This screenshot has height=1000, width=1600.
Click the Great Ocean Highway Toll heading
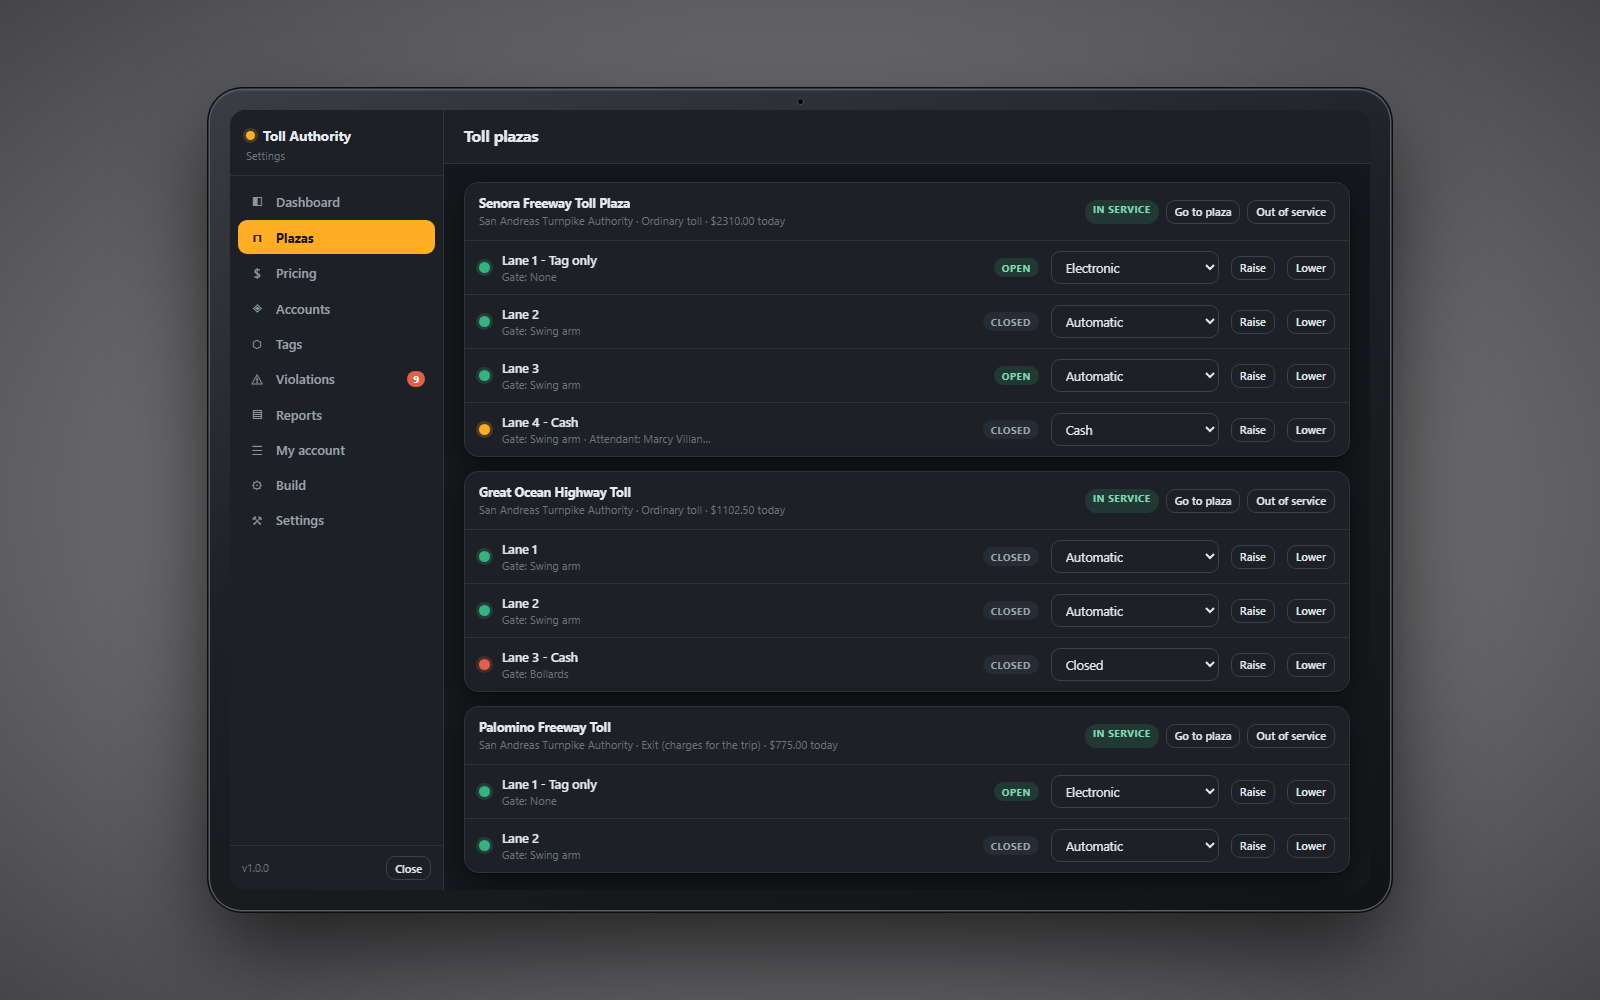(x=555, y=492)
